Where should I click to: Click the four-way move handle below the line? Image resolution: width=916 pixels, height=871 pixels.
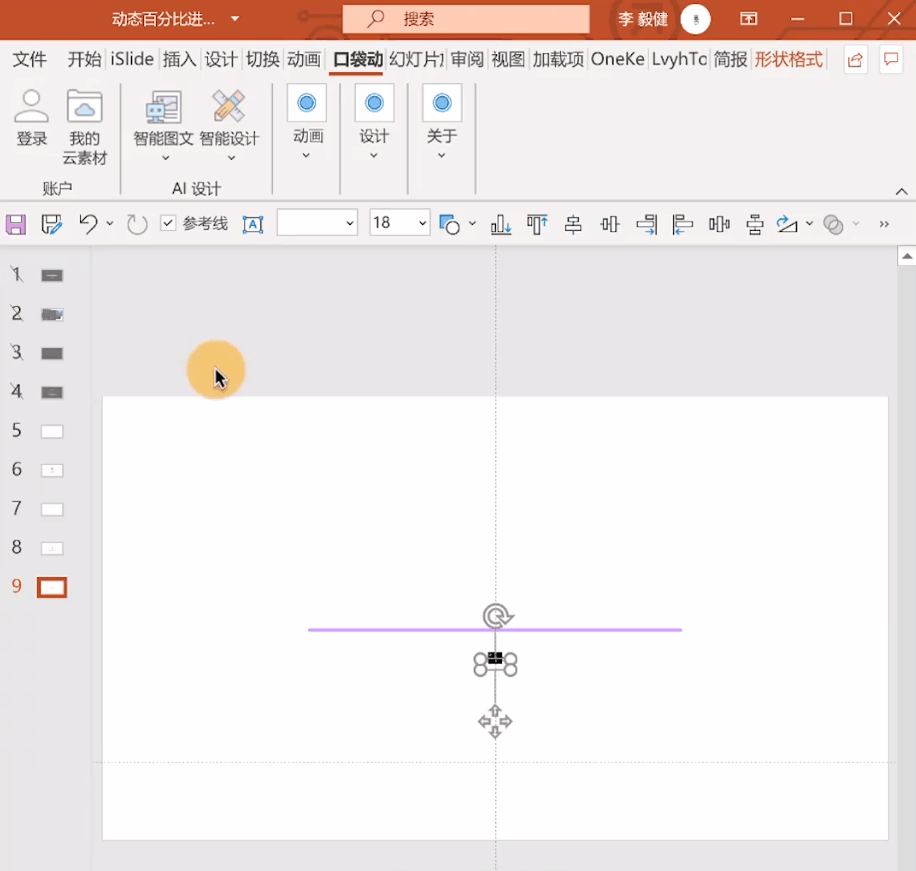click(495, 722)
